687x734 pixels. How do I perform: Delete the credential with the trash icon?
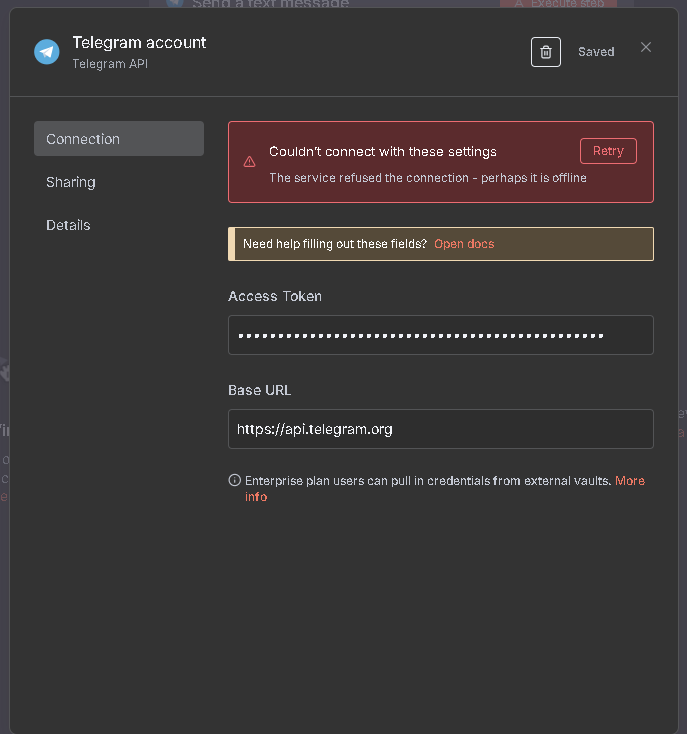(545, 52)
